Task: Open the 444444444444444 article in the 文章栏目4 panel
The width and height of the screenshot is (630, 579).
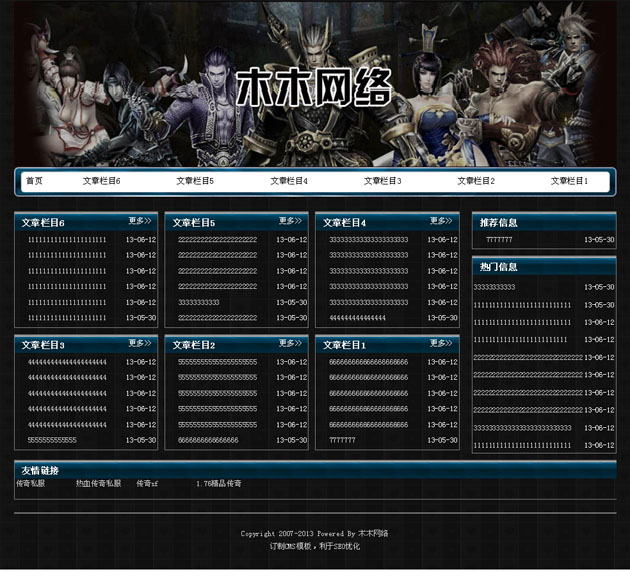Action: [x=357, y=318]
